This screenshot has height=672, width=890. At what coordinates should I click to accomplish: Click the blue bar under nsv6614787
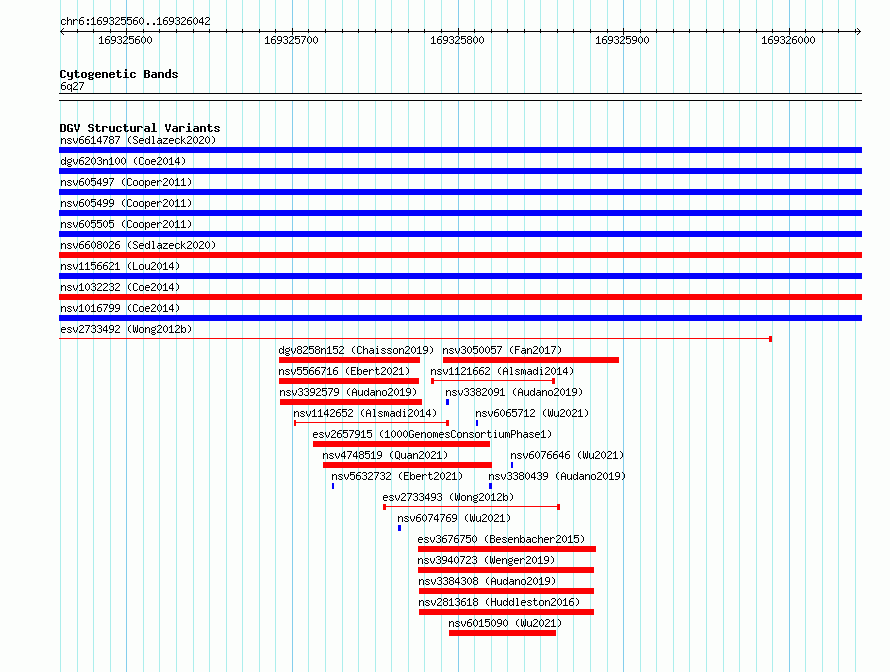[x=460, y=150]
